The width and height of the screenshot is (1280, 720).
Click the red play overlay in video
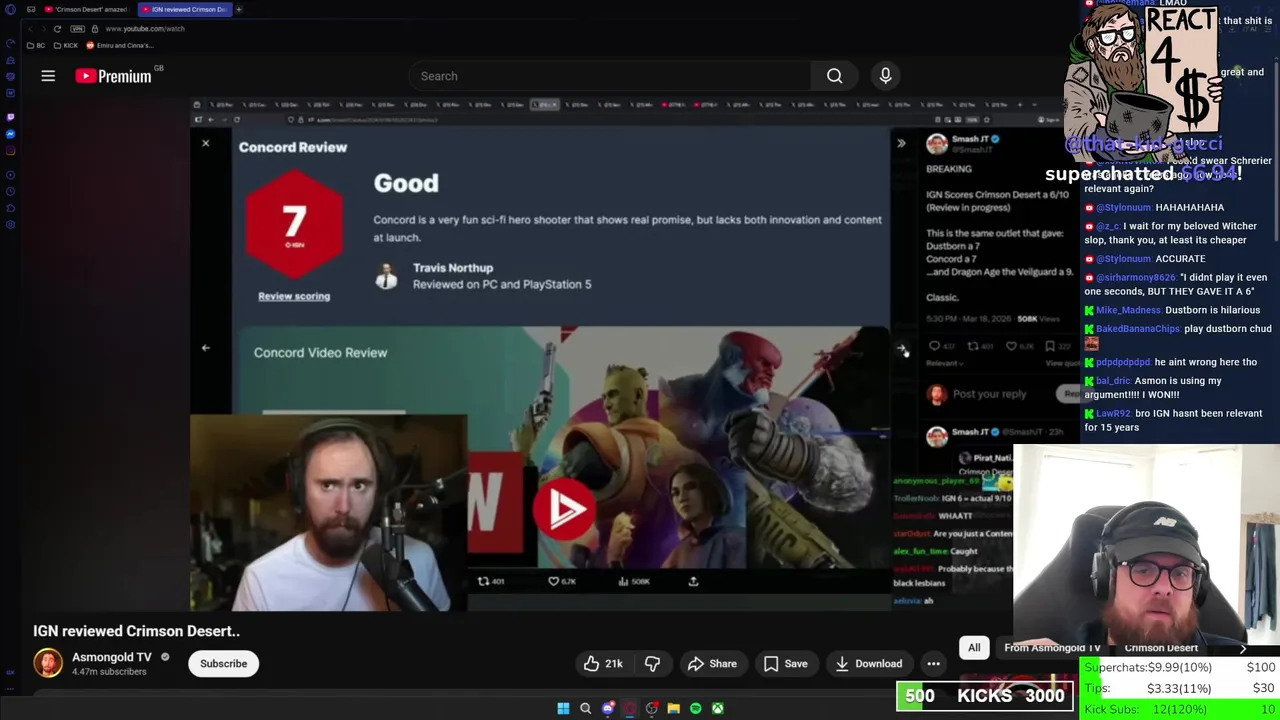(564, 508)
